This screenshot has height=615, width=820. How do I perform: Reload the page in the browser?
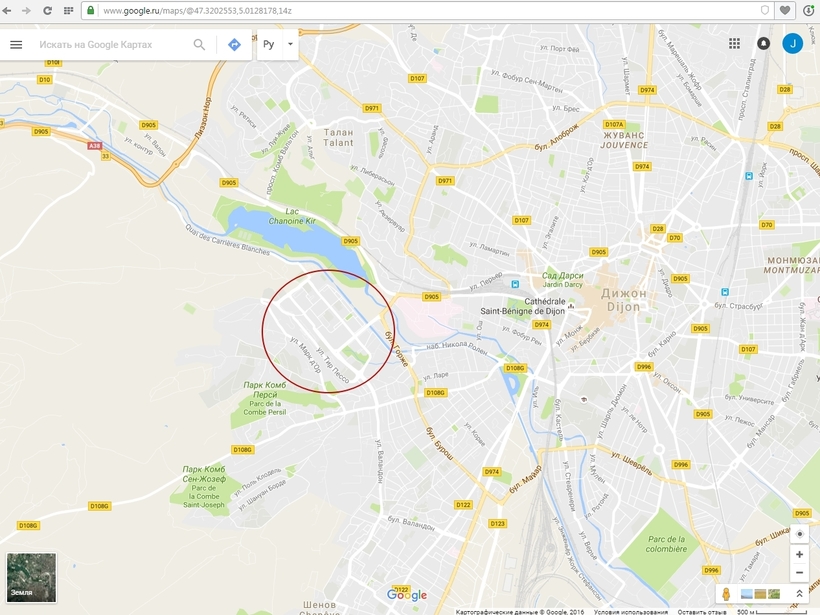(47, 10)
